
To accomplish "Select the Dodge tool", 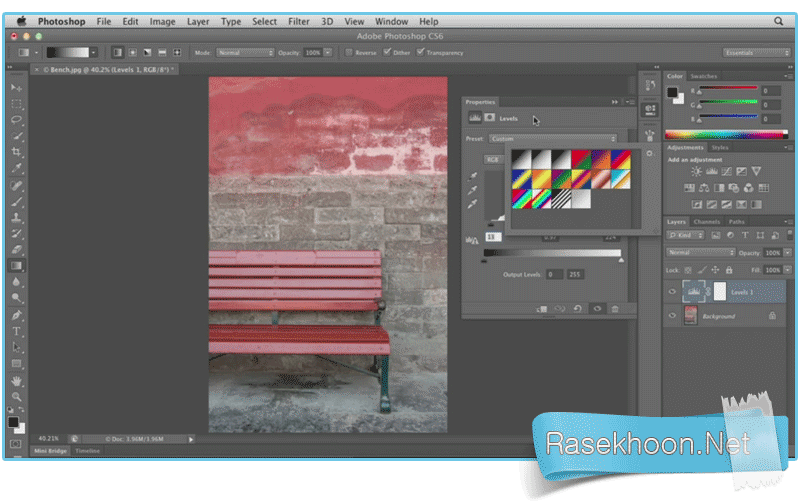I will (16, 297).
